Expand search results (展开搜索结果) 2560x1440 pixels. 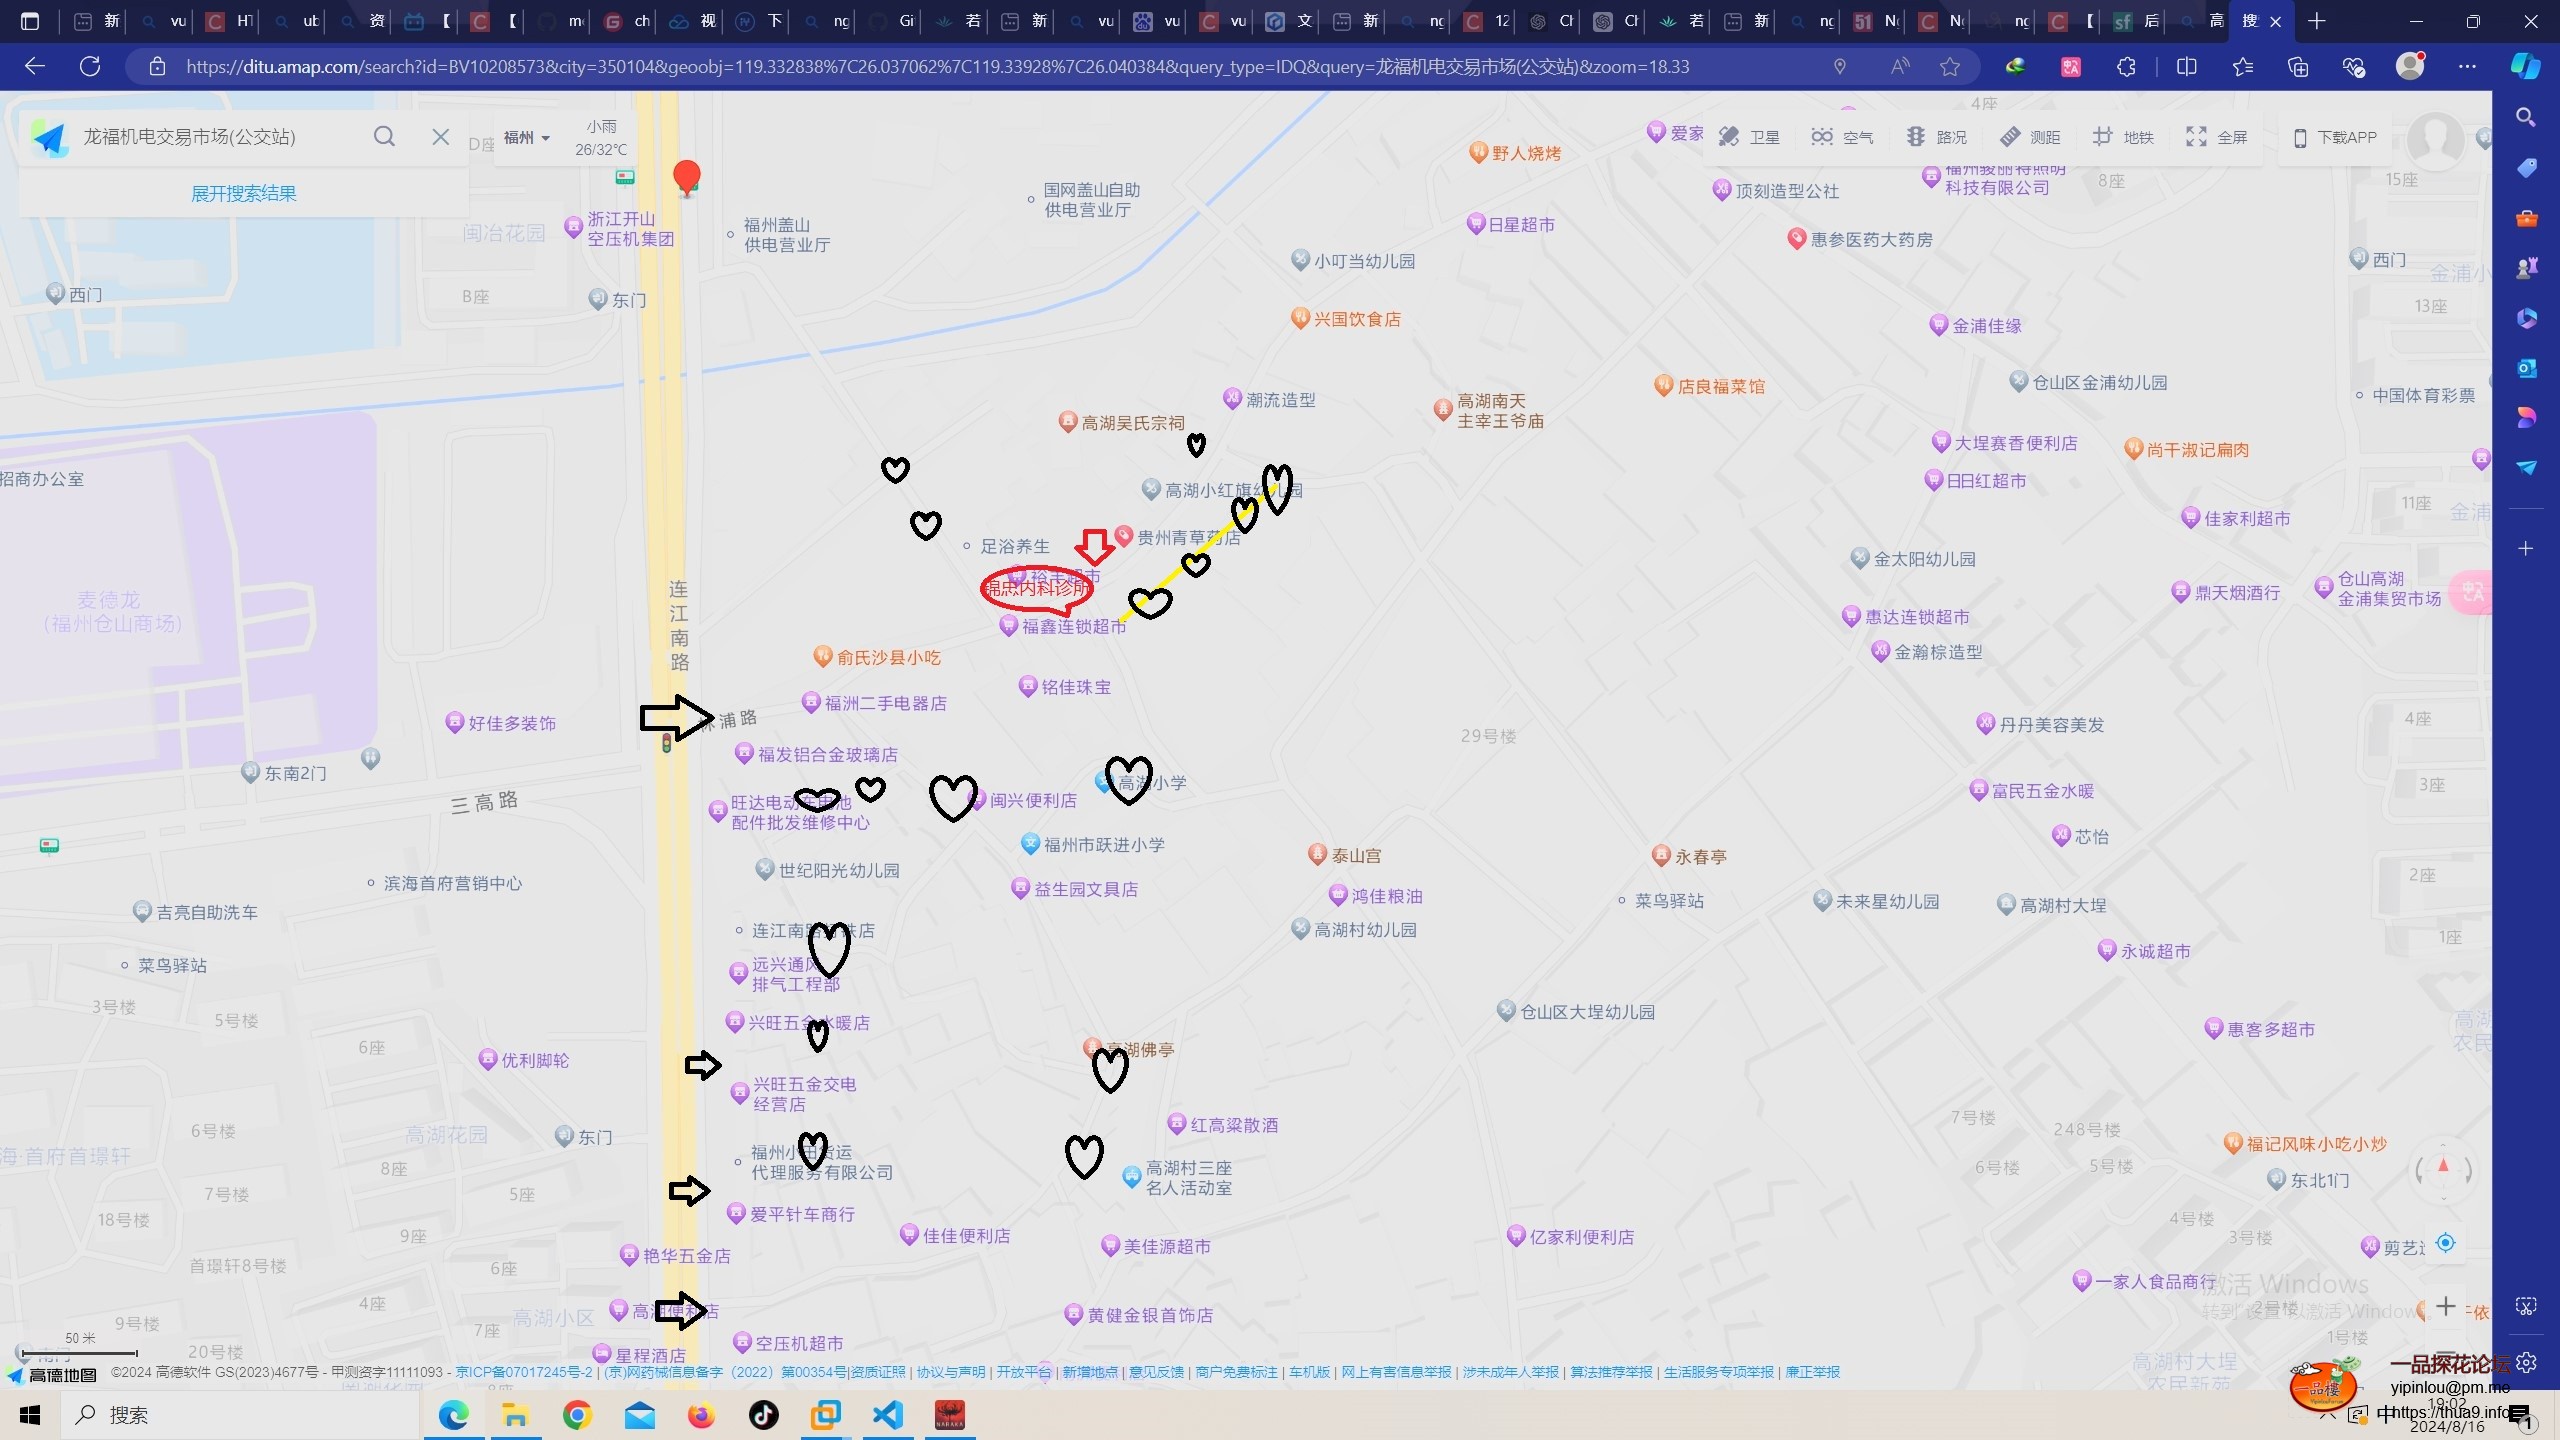243,193
